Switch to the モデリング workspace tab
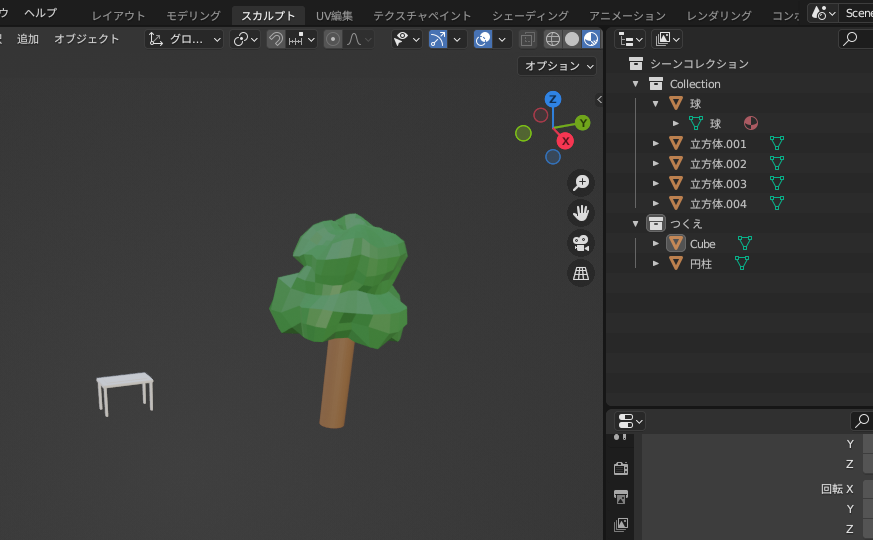 pos(193,16)
